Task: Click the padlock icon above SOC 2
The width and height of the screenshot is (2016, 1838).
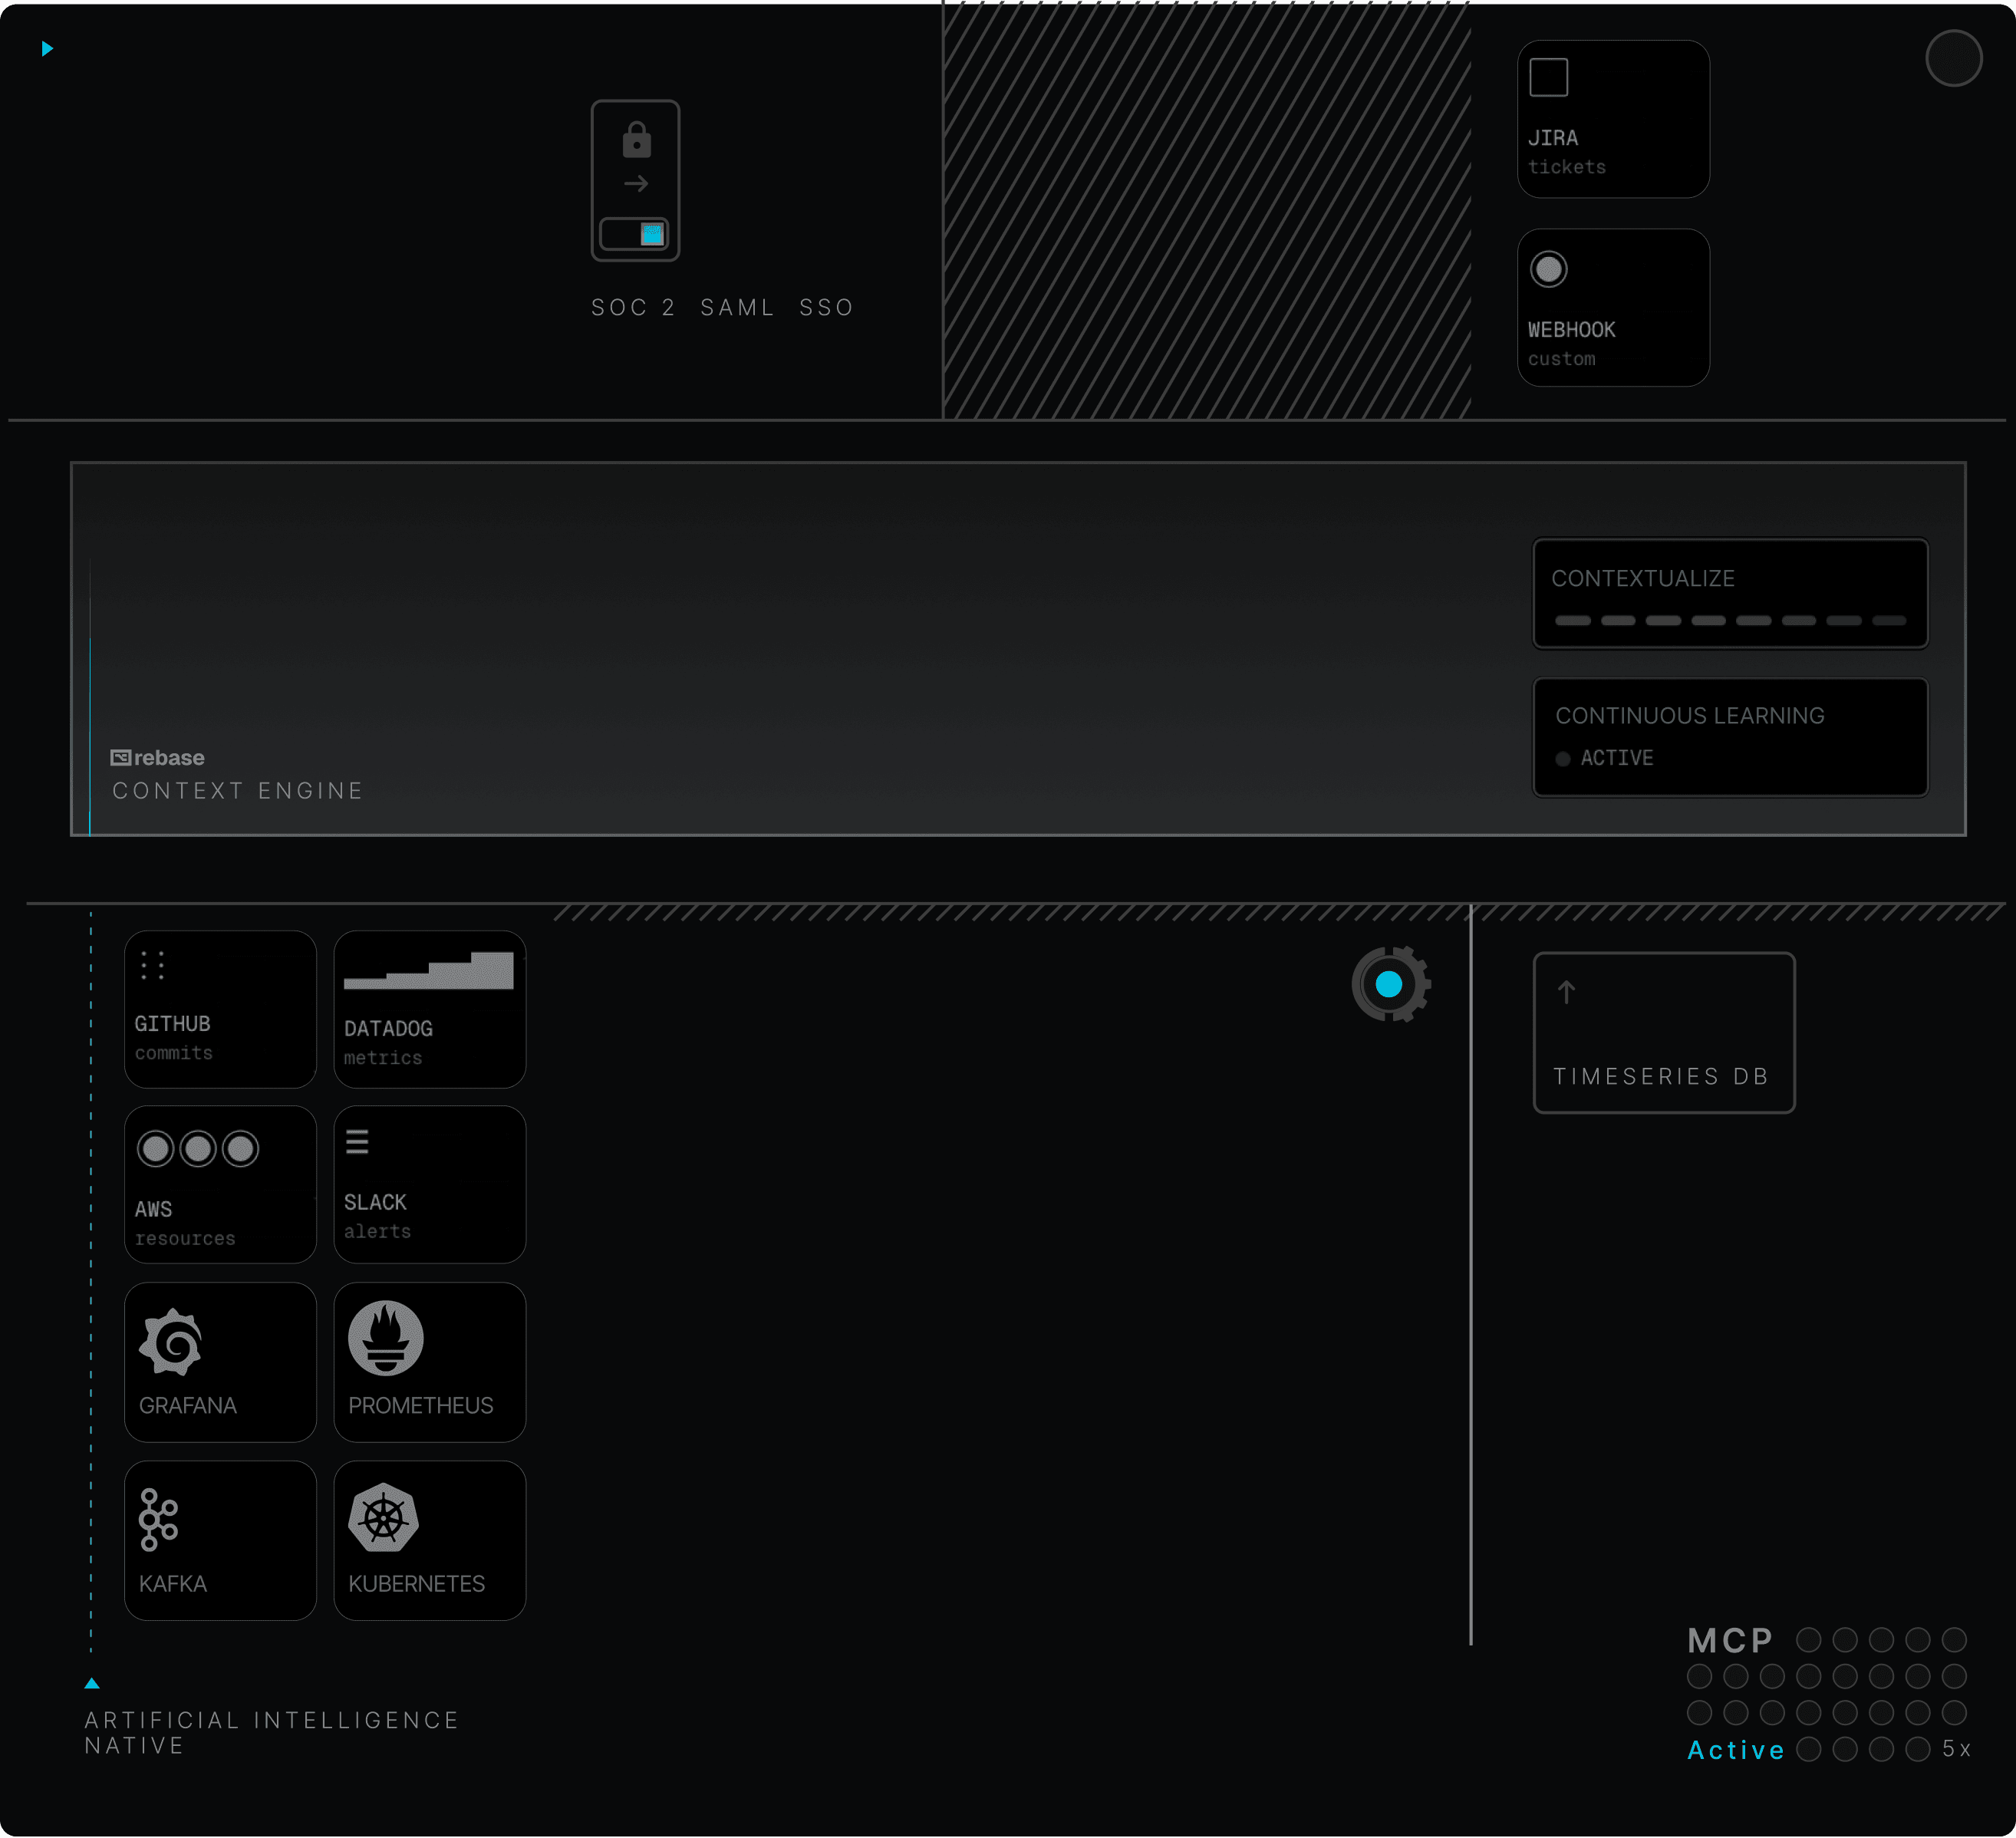Action: click(636, 140)
